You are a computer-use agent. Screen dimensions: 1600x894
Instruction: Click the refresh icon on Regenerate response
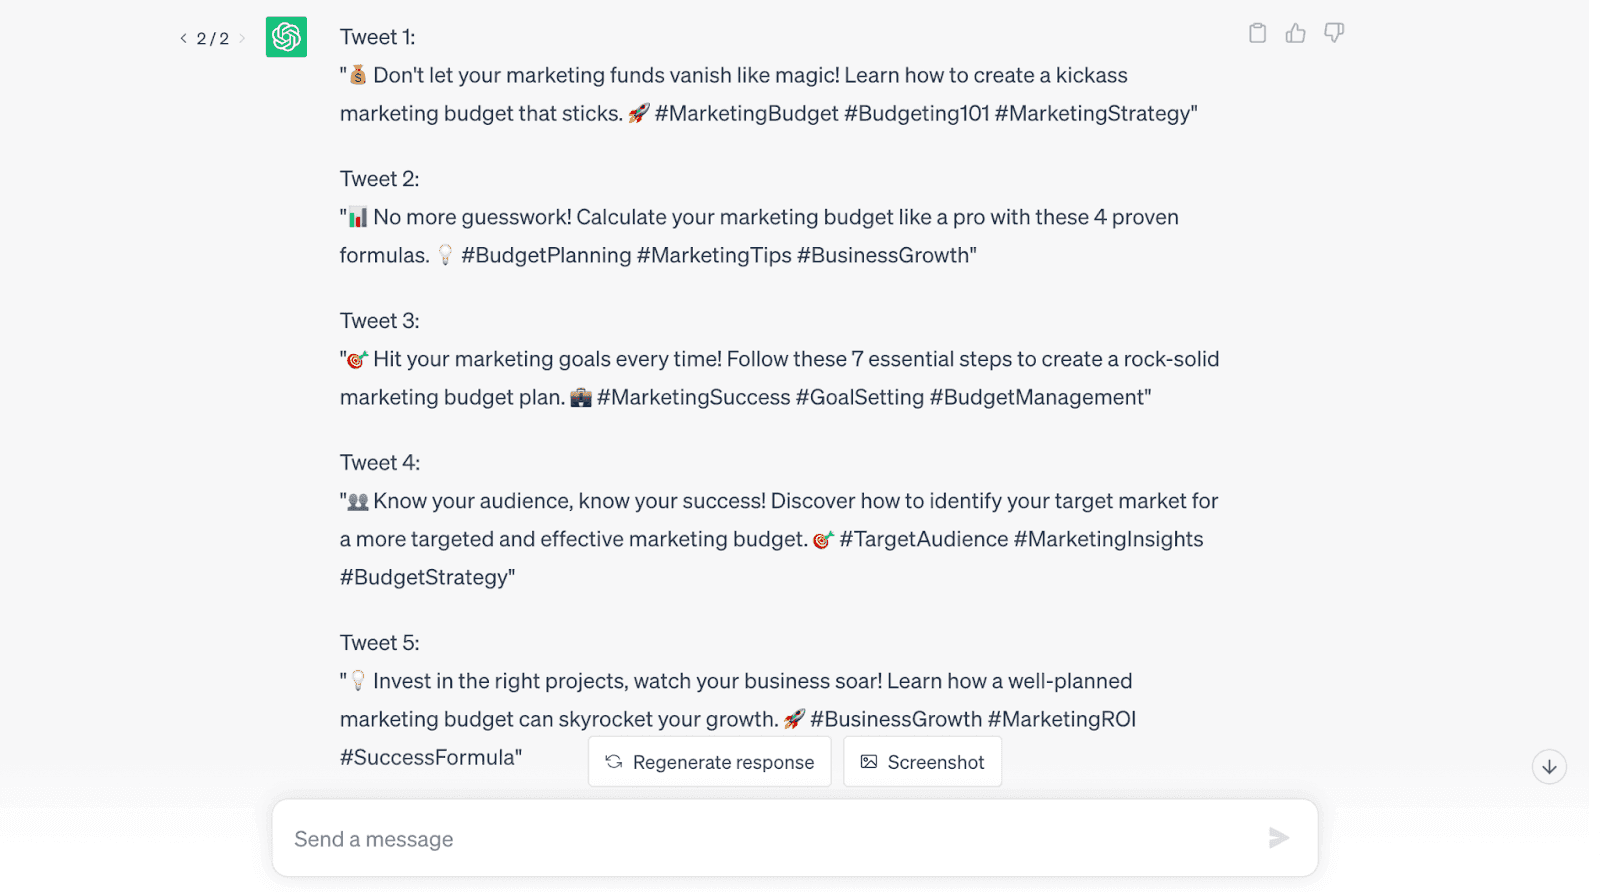[613, 761]
